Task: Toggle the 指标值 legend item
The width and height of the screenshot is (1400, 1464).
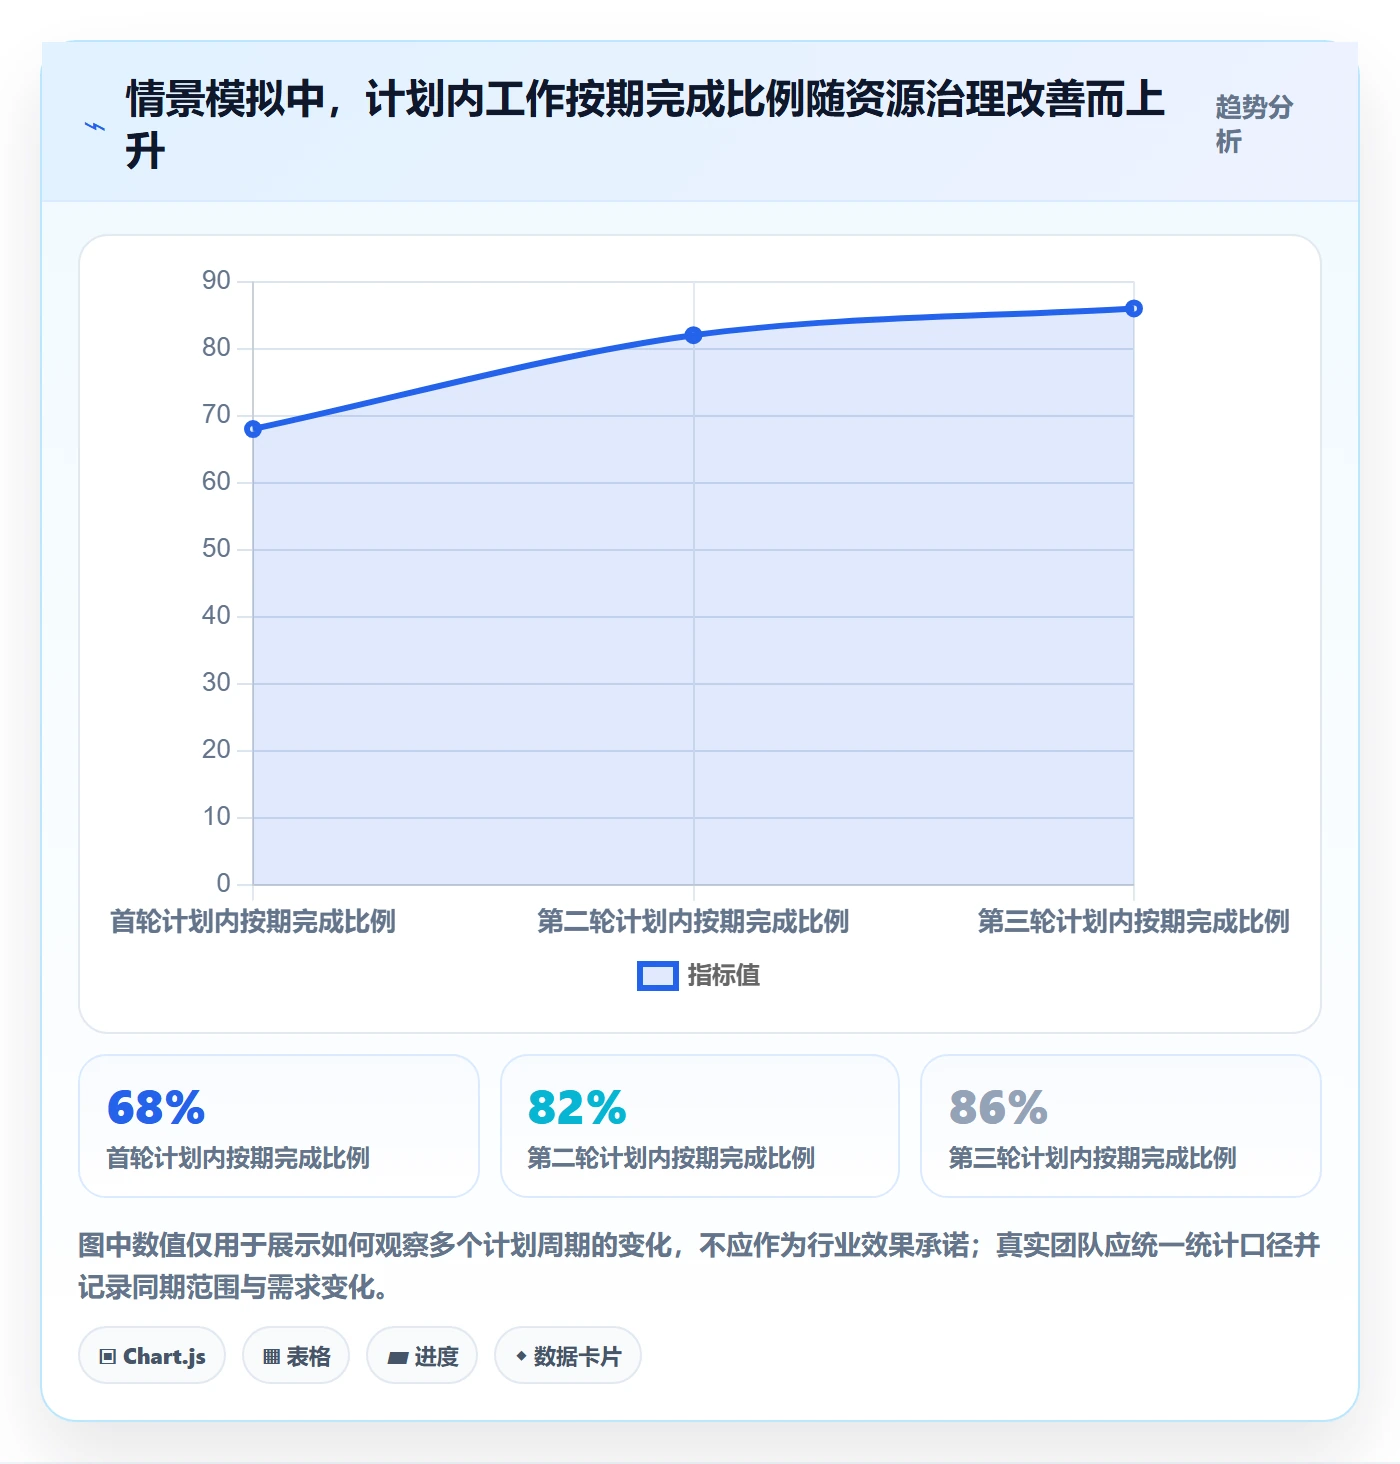Action: [x=698, y=975]
